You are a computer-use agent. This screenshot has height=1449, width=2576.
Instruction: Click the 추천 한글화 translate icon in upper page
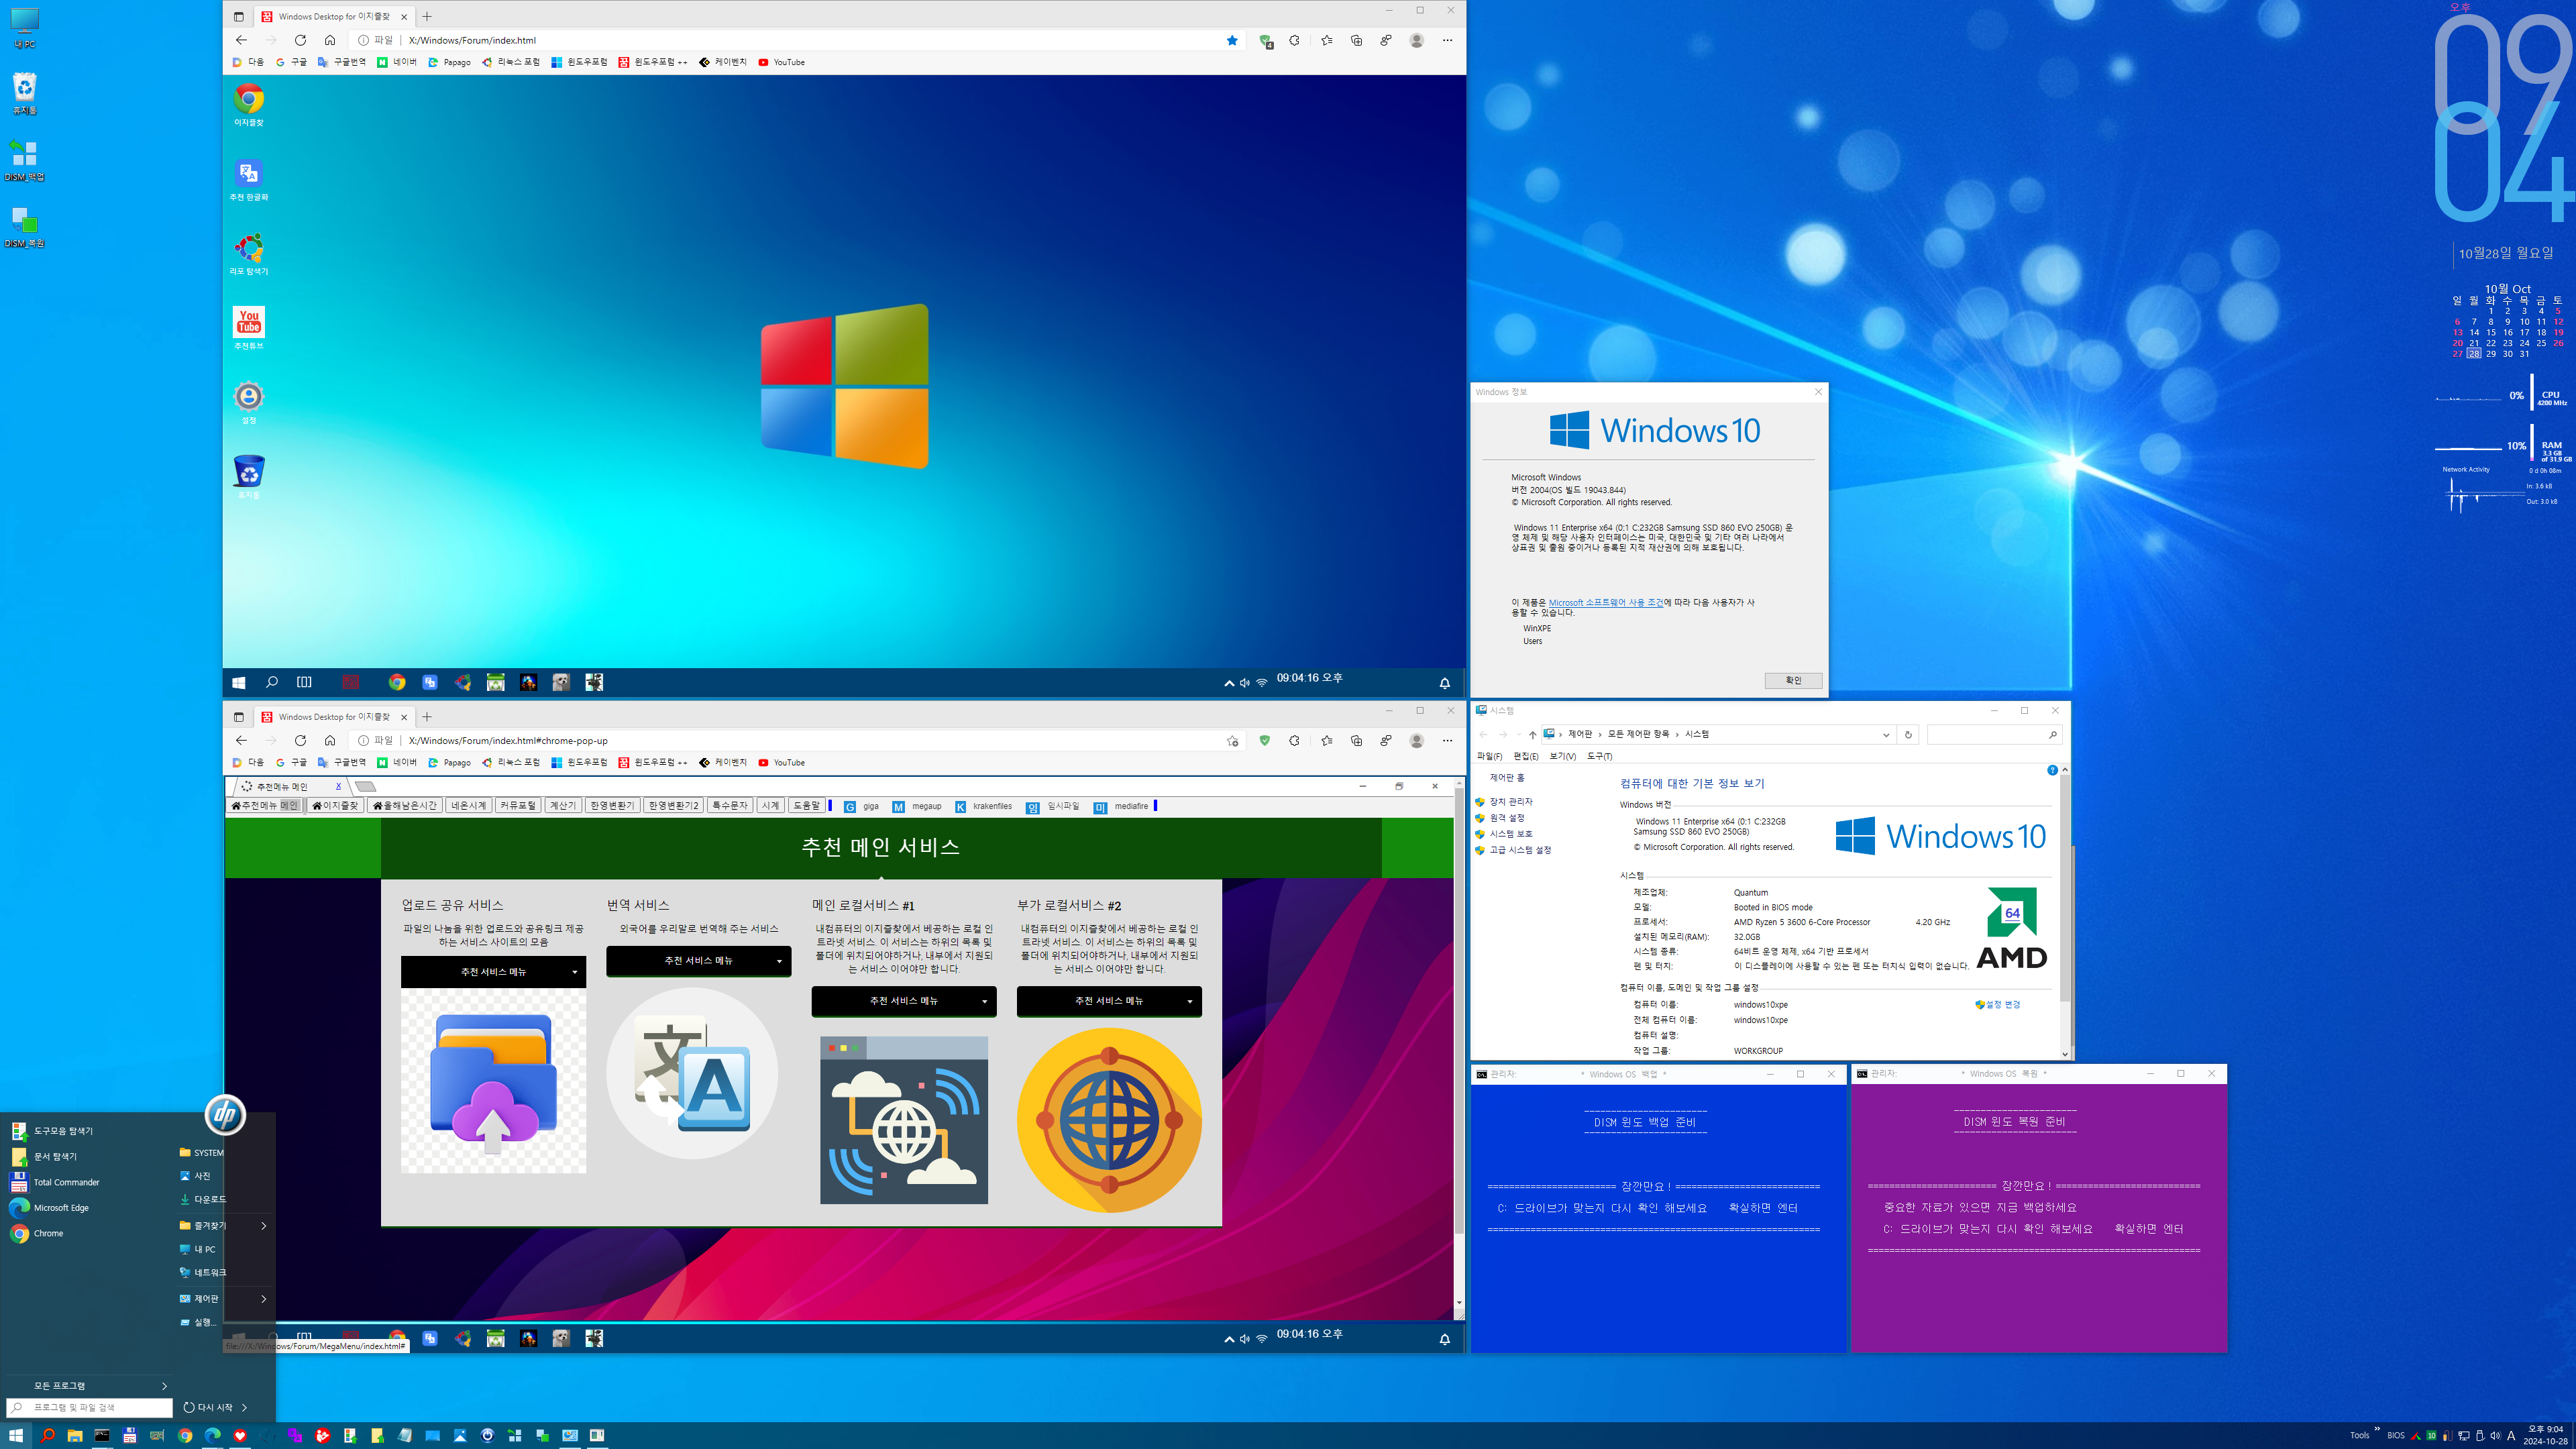point(249,180)
